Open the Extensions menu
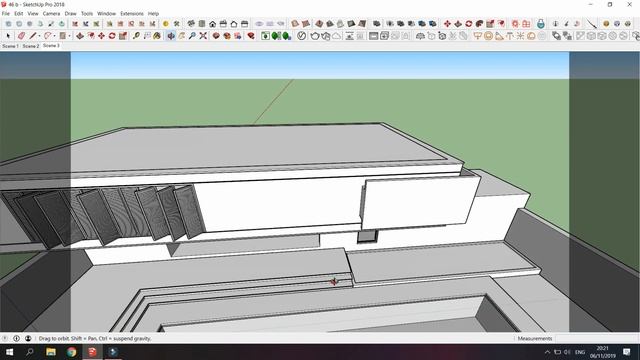 point(132,13)
